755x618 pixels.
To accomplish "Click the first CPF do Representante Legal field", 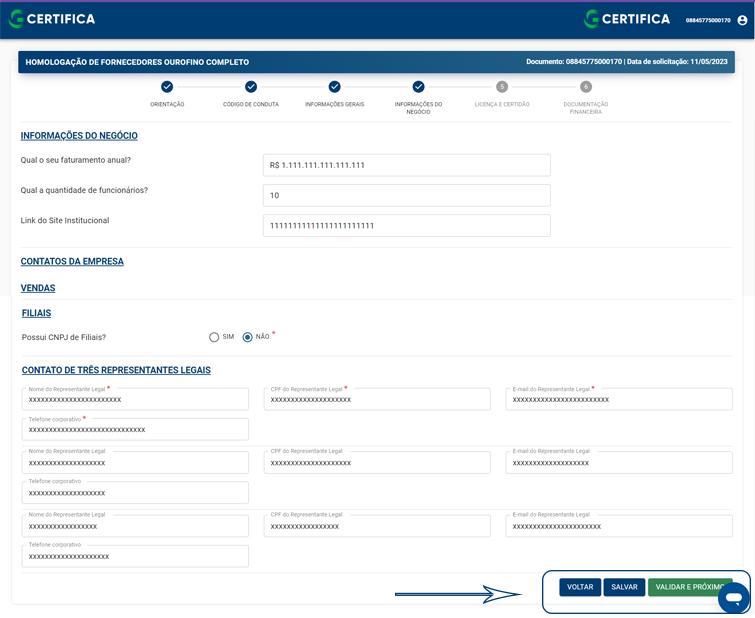I will [377, 400].
